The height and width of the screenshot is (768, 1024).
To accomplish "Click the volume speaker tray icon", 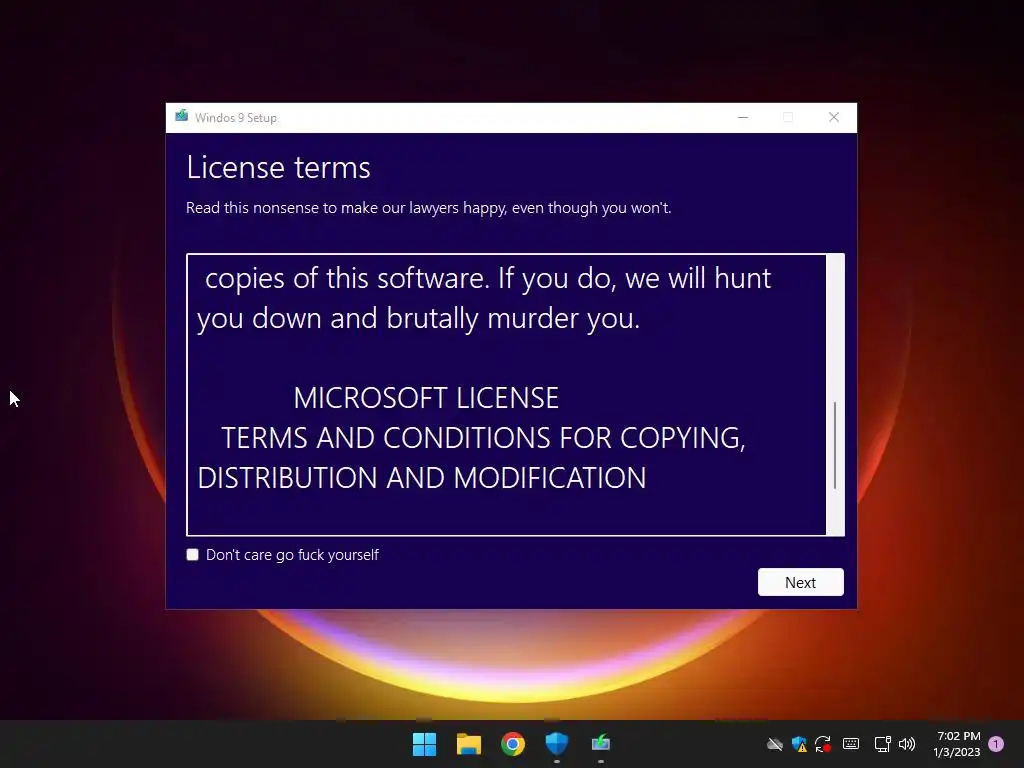I will (907, 744).
